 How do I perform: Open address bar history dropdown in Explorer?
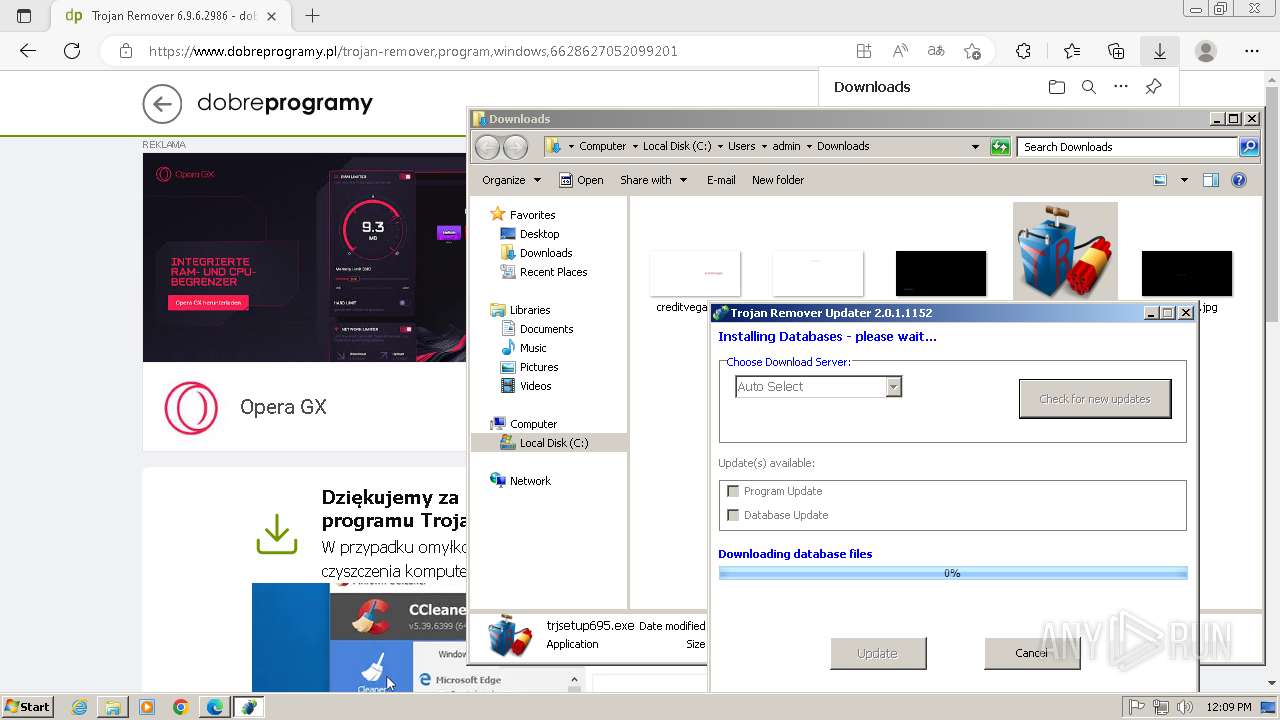pos(975,146)
